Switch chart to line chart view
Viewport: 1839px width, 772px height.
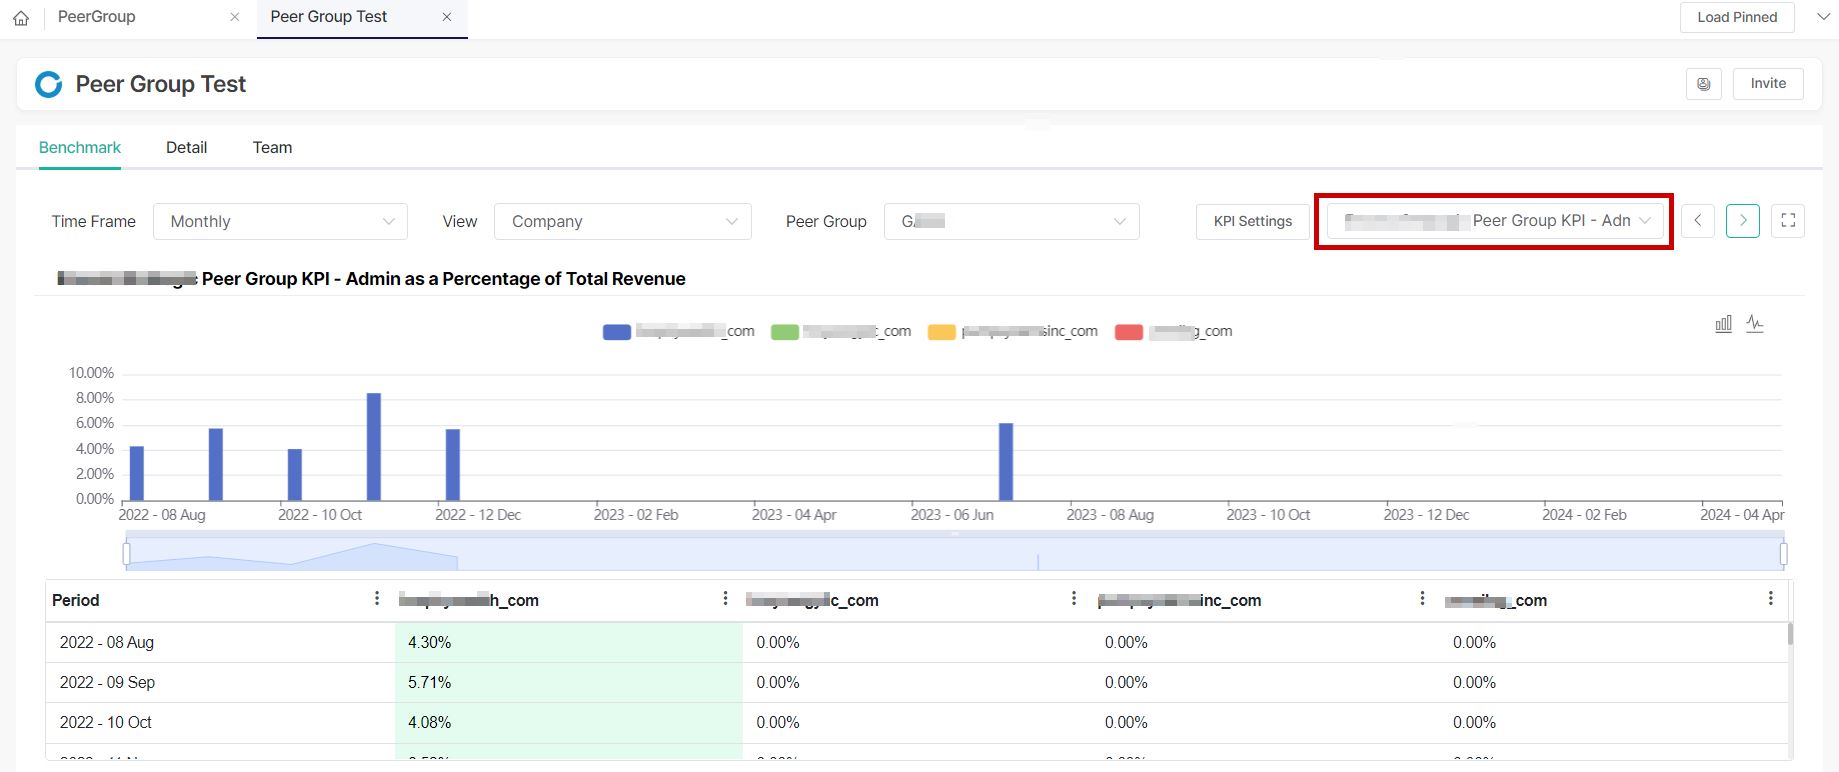click(1755, 324)
